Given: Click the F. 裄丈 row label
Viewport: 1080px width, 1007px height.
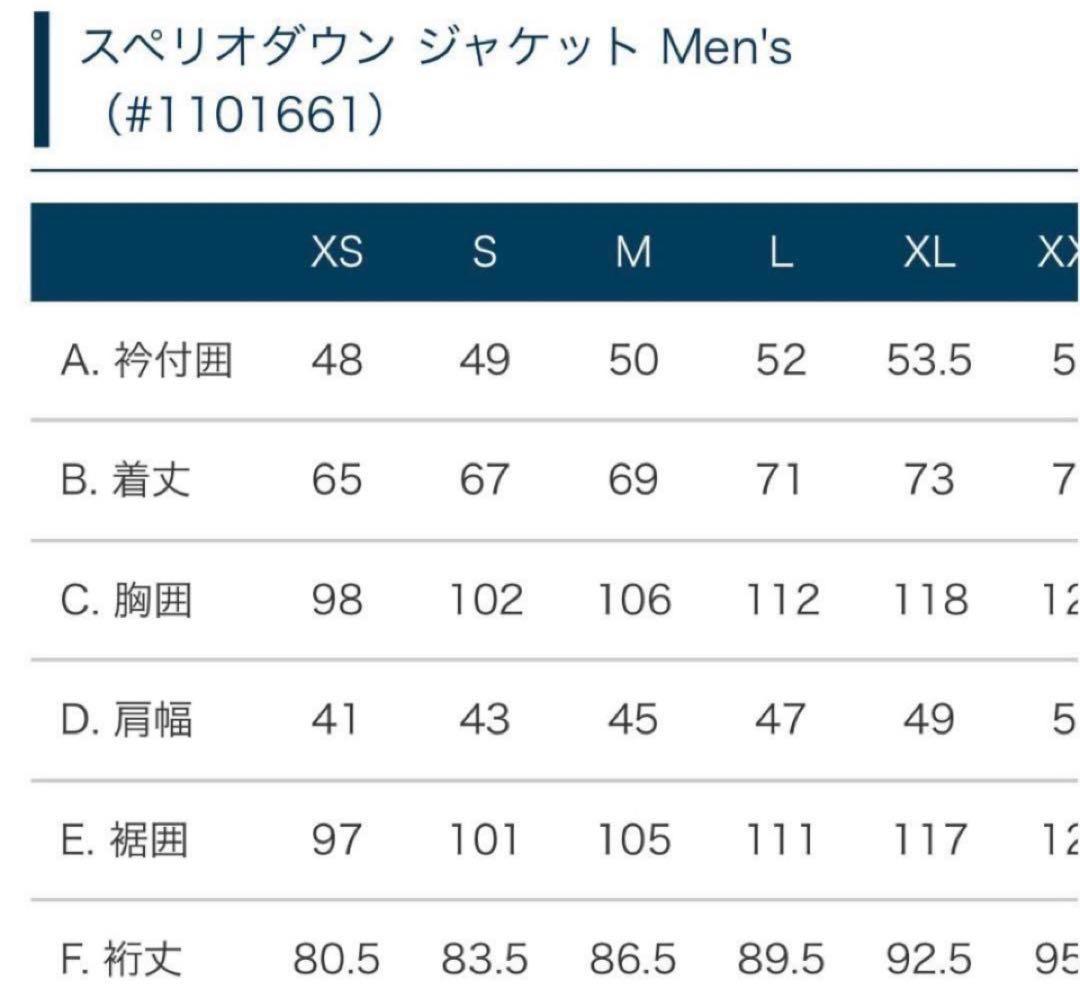Looking at the screenshot, I should 122,960.
